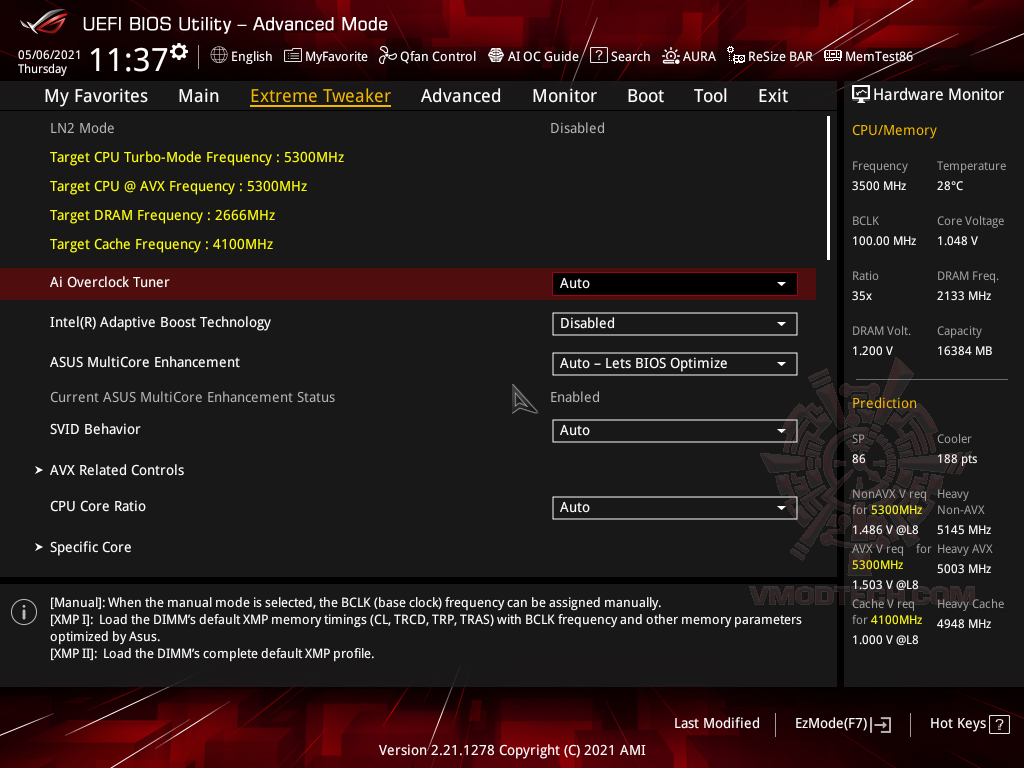Open ASUS MultiCore Enhancement dropdown

coord(675,363)
